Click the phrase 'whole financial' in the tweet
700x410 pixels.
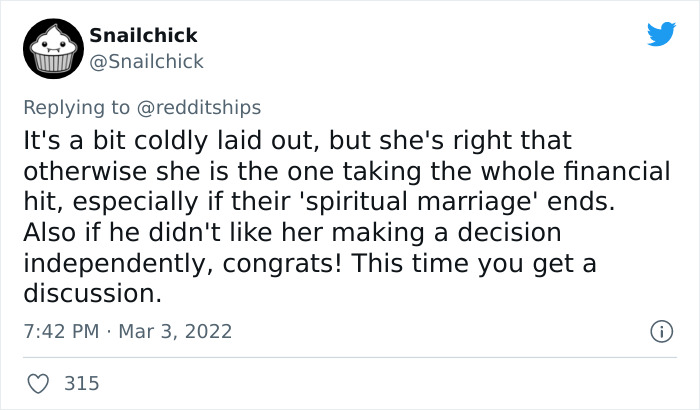[592, 170]
